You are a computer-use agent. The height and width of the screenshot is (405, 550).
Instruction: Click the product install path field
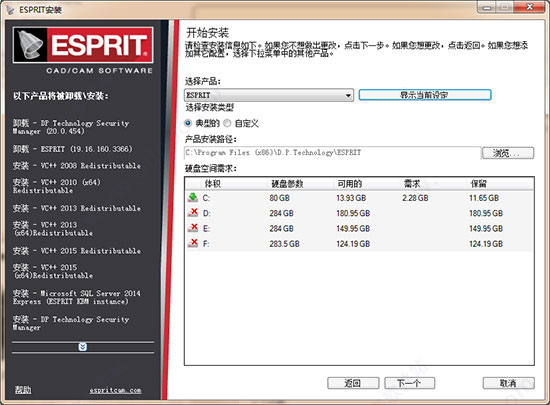(x=332, y=153)
